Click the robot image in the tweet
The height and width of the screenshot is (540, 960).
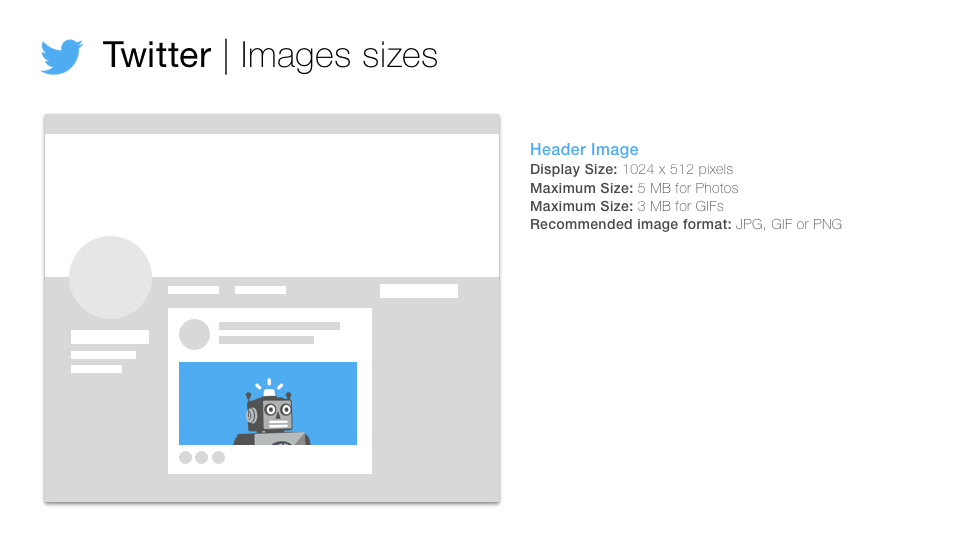[268, 403]
